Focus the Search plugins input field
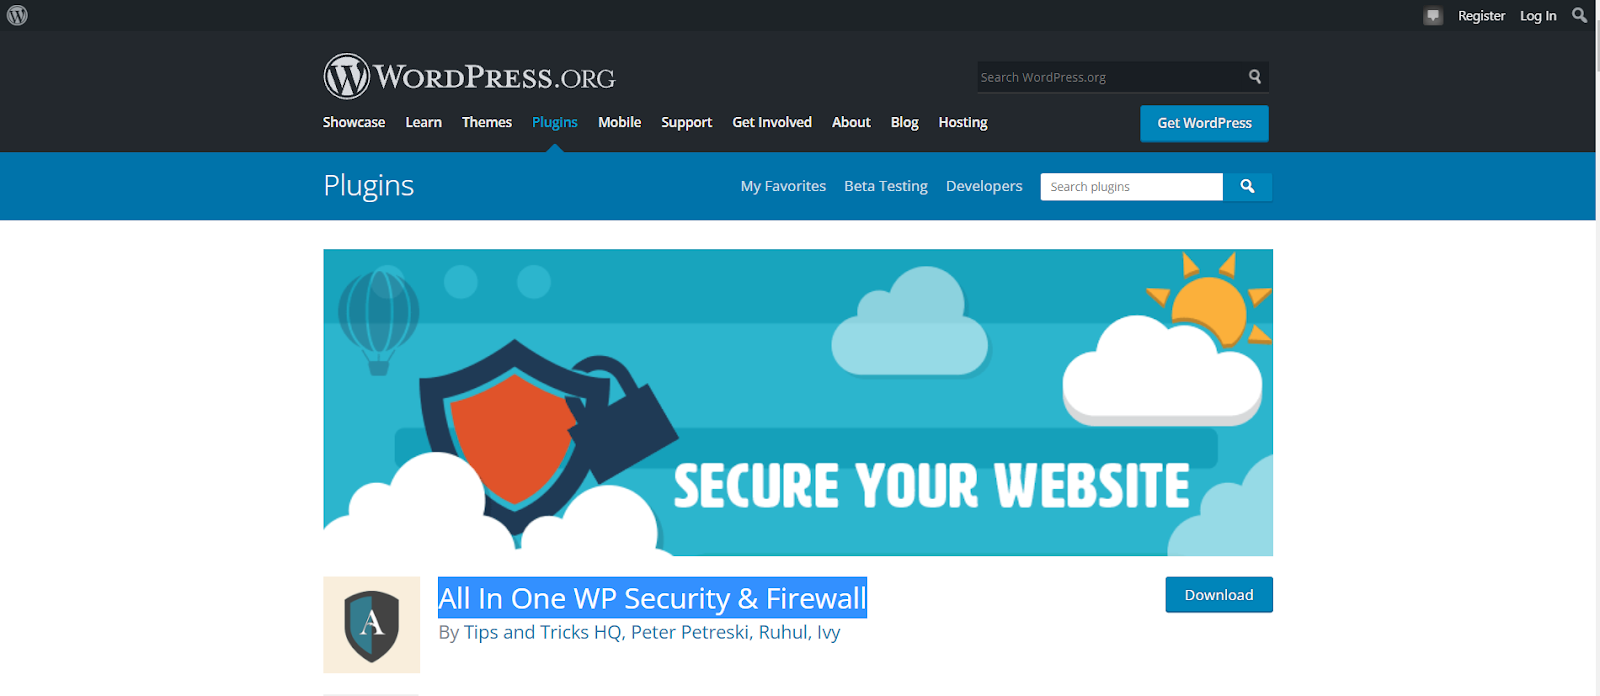This screenshot has width=1600, height=696. point(1131,187)
